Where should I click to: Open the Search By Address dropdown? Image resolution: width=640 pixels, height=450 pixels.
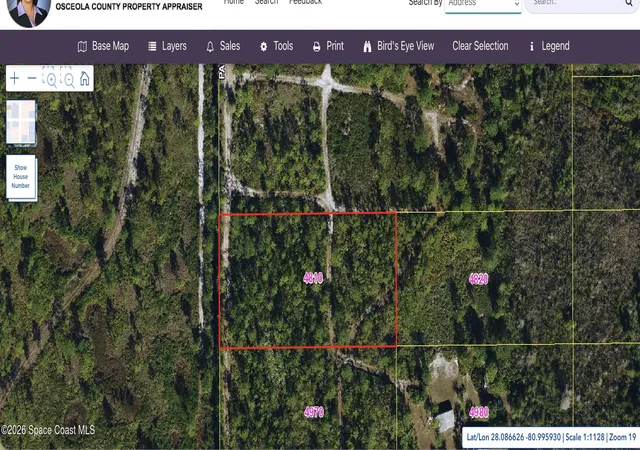click(483, 5)
